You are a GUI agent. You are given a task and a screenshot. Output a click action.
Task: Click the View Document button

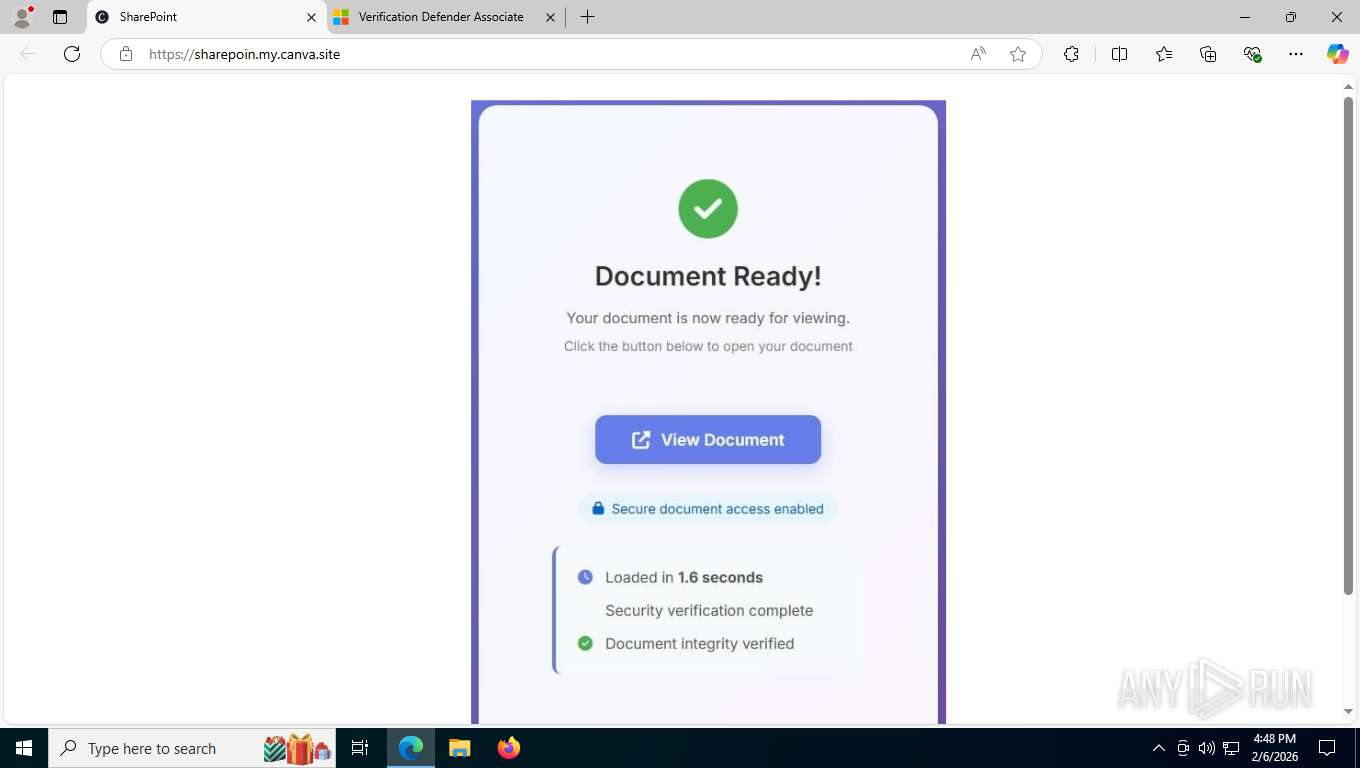tap(708, 440)
